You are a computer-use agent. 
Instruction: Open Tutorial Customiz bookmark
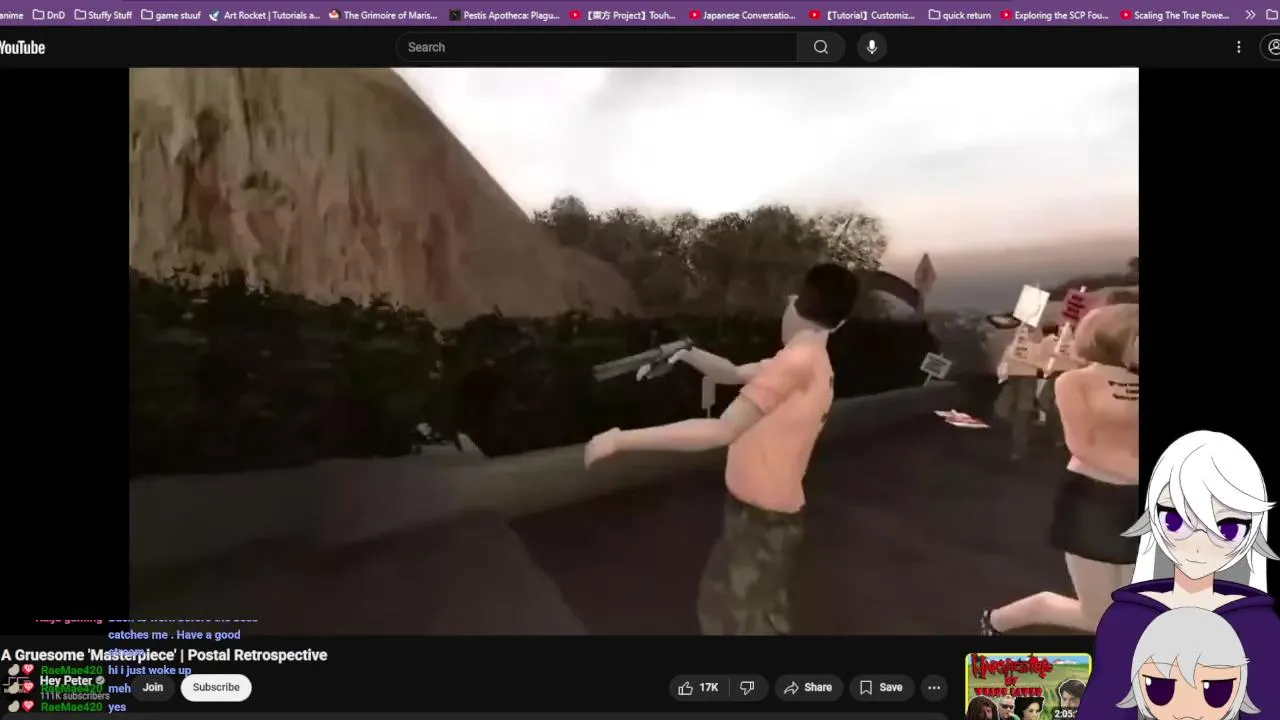tap(861, 15)
